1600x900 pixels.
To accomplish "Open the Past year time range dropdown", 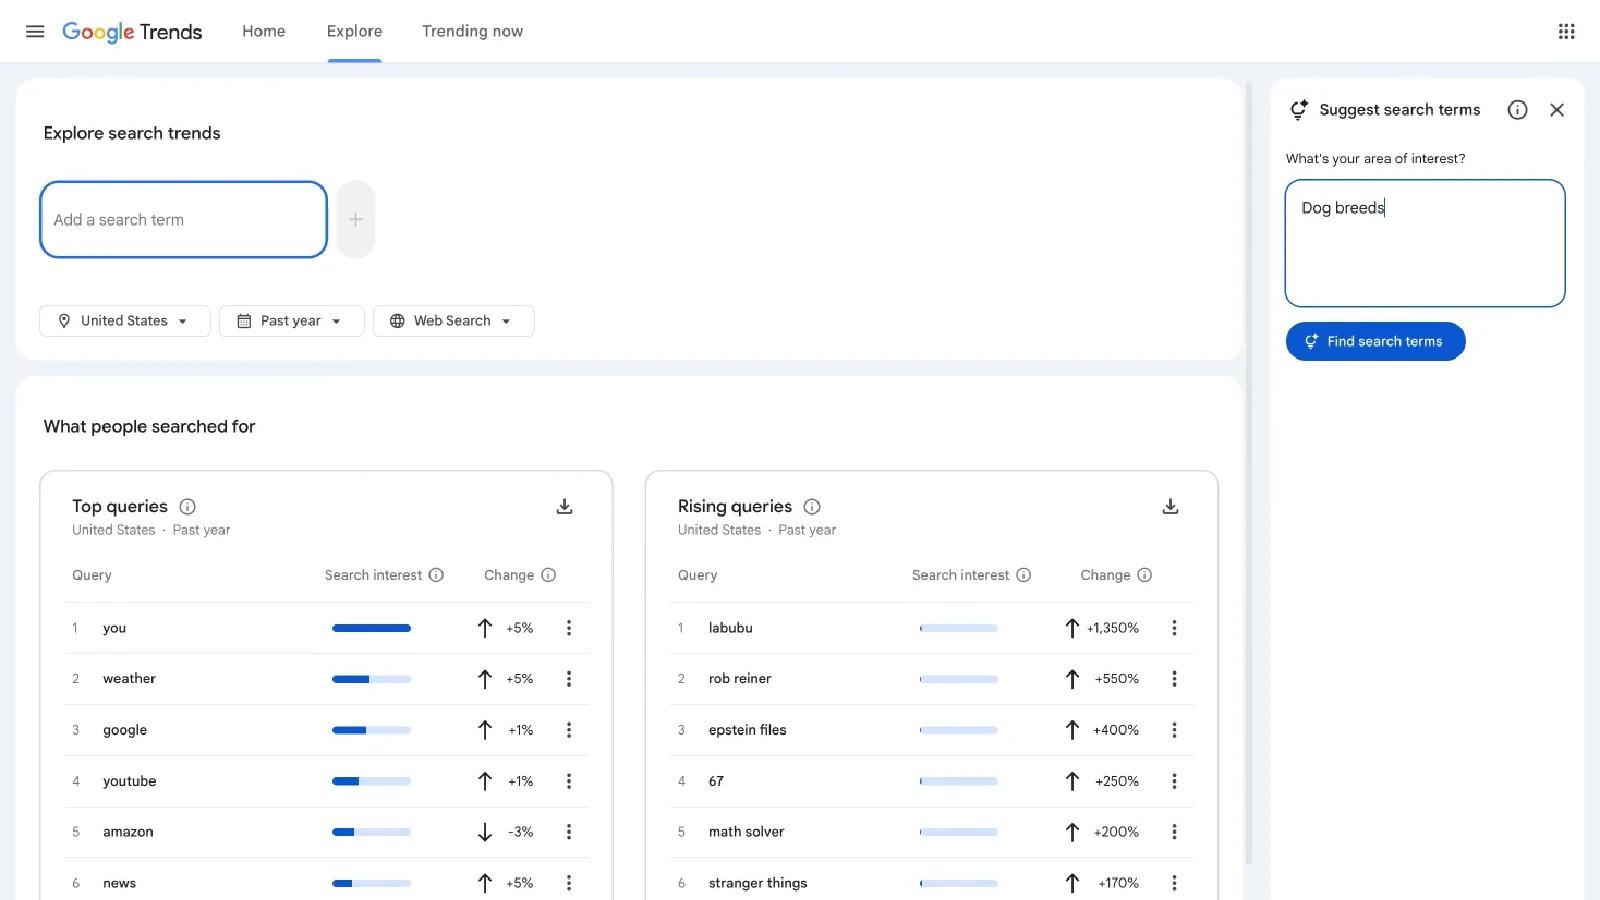I will [x=291, y=321].
